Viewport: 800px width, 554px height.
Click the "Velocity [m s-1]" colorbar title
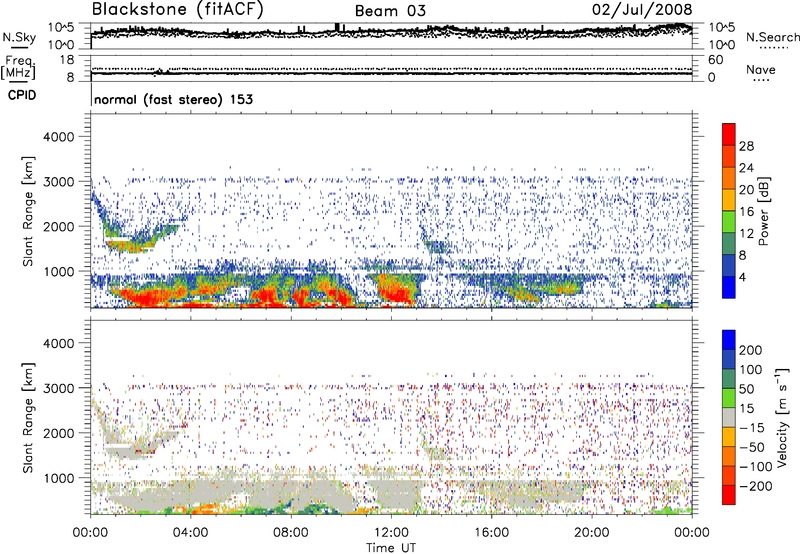781,417
